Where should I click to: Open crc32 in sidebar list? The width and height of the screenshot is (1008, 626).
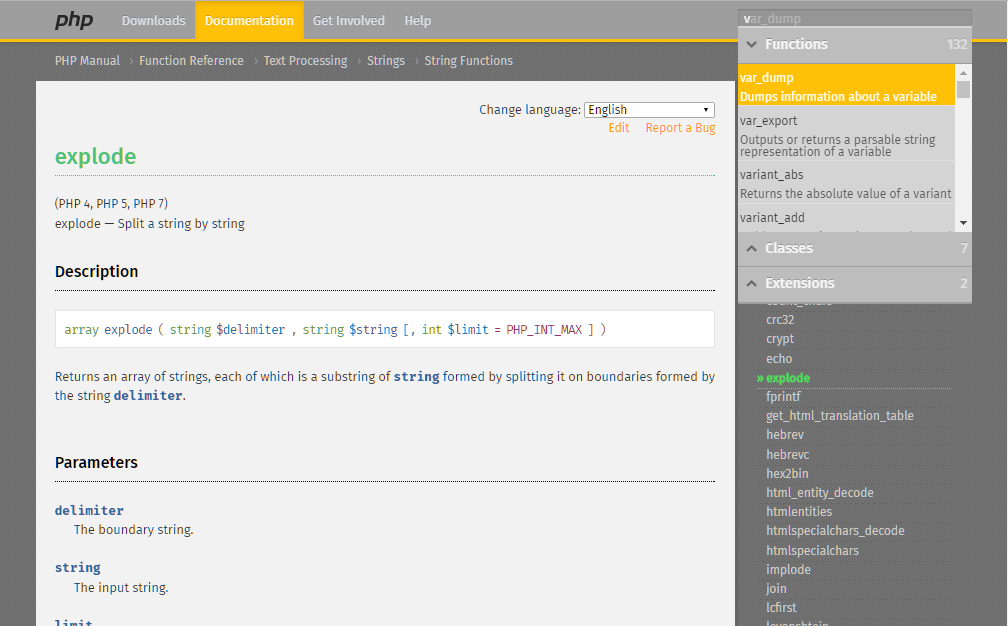(780, 320)
